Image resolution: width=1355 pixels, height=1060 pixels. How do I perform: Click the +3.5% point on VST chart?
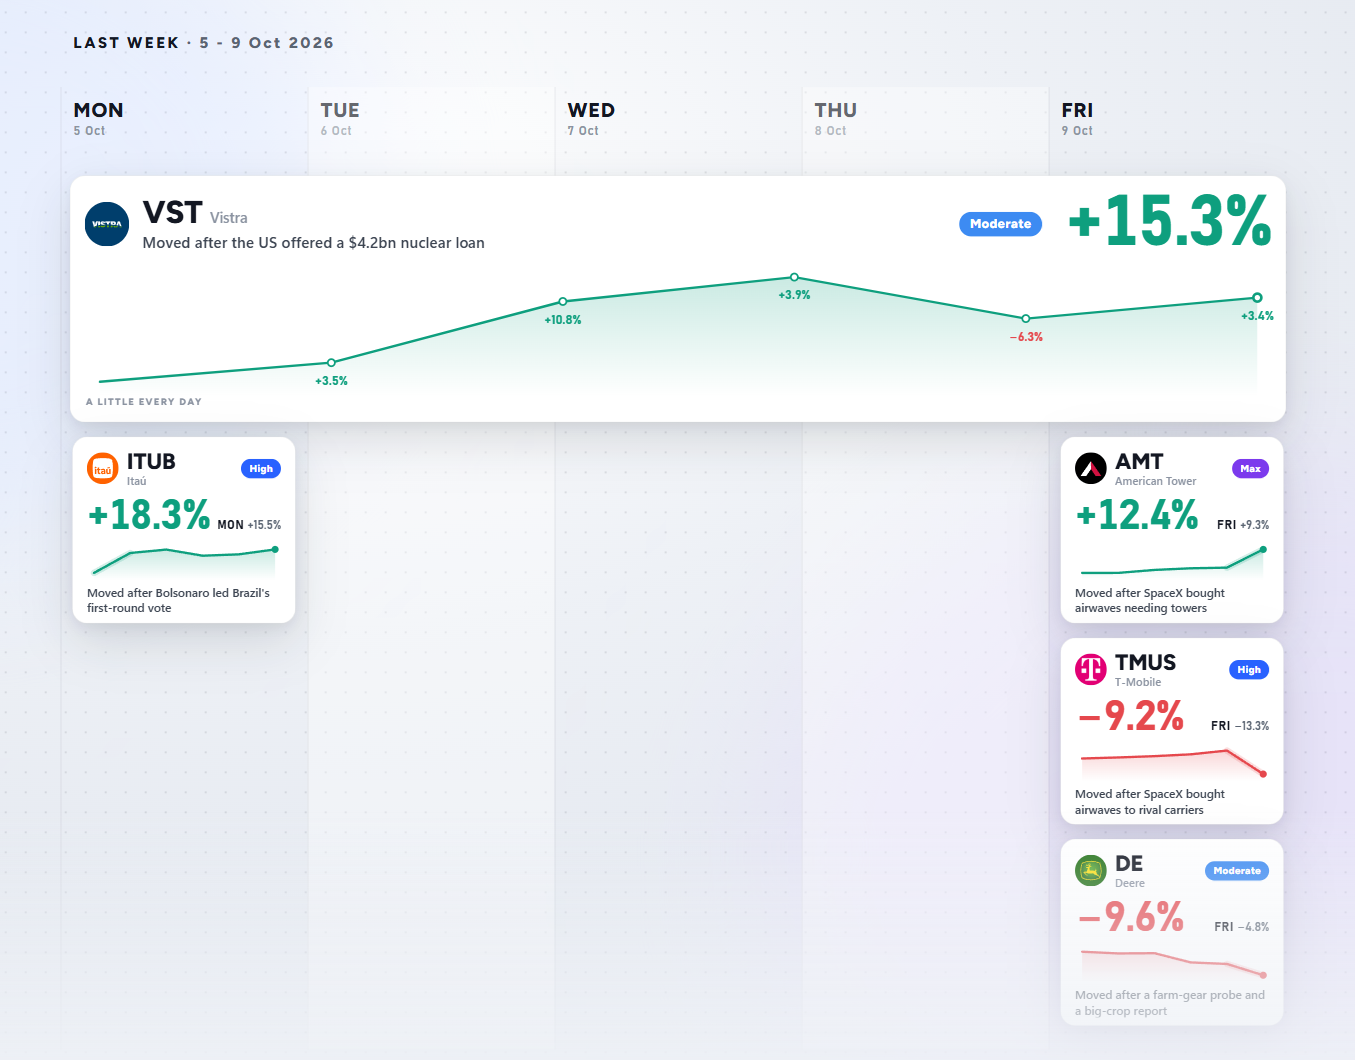click(331, 363)
